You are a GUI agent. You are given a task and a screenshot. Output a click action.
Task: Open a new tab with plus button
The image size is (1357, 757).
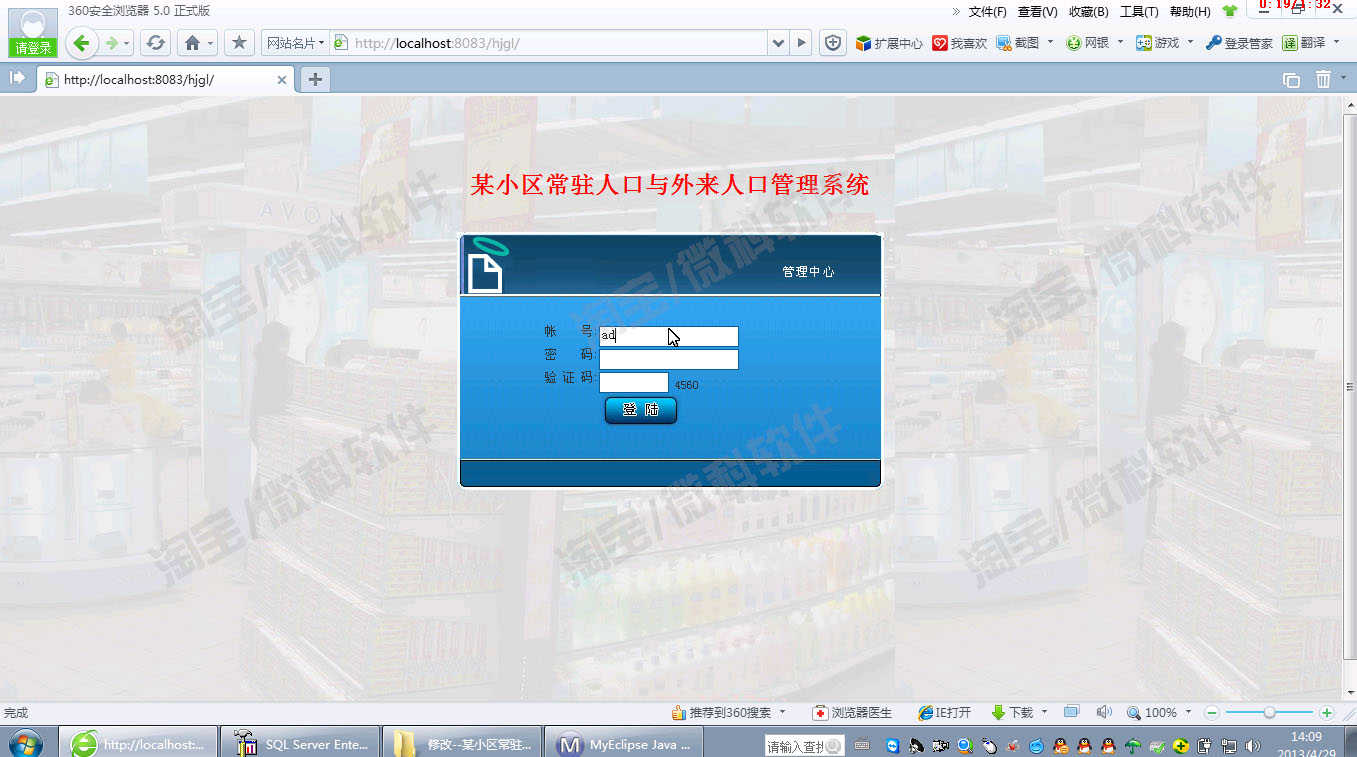315,79
